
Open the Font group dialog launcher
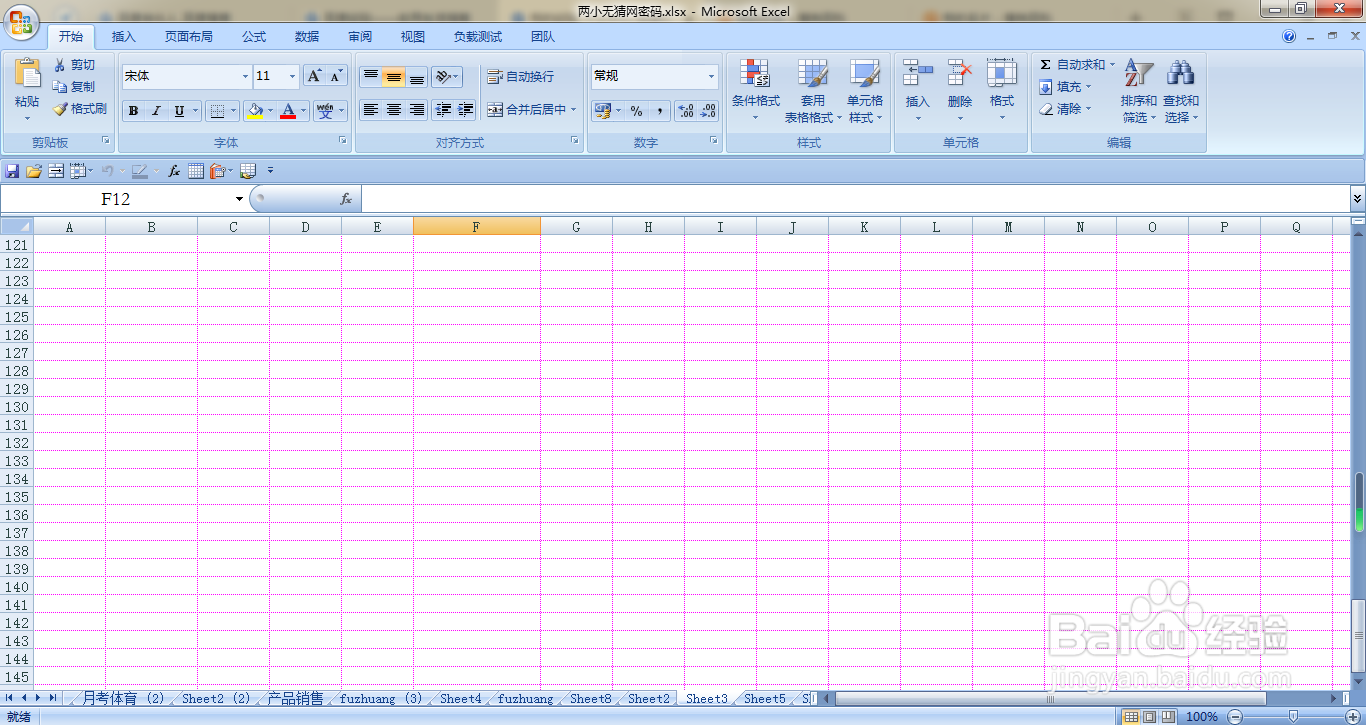(x=343, y=142)
